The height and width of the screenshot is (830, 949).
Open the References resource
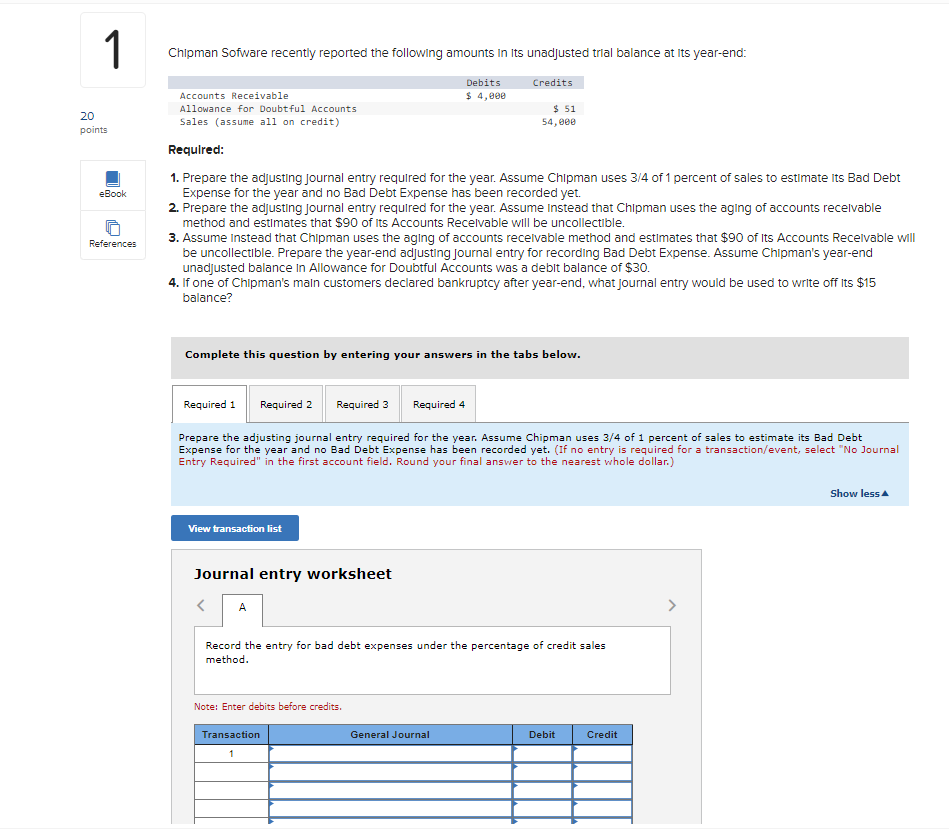point(113,235)
